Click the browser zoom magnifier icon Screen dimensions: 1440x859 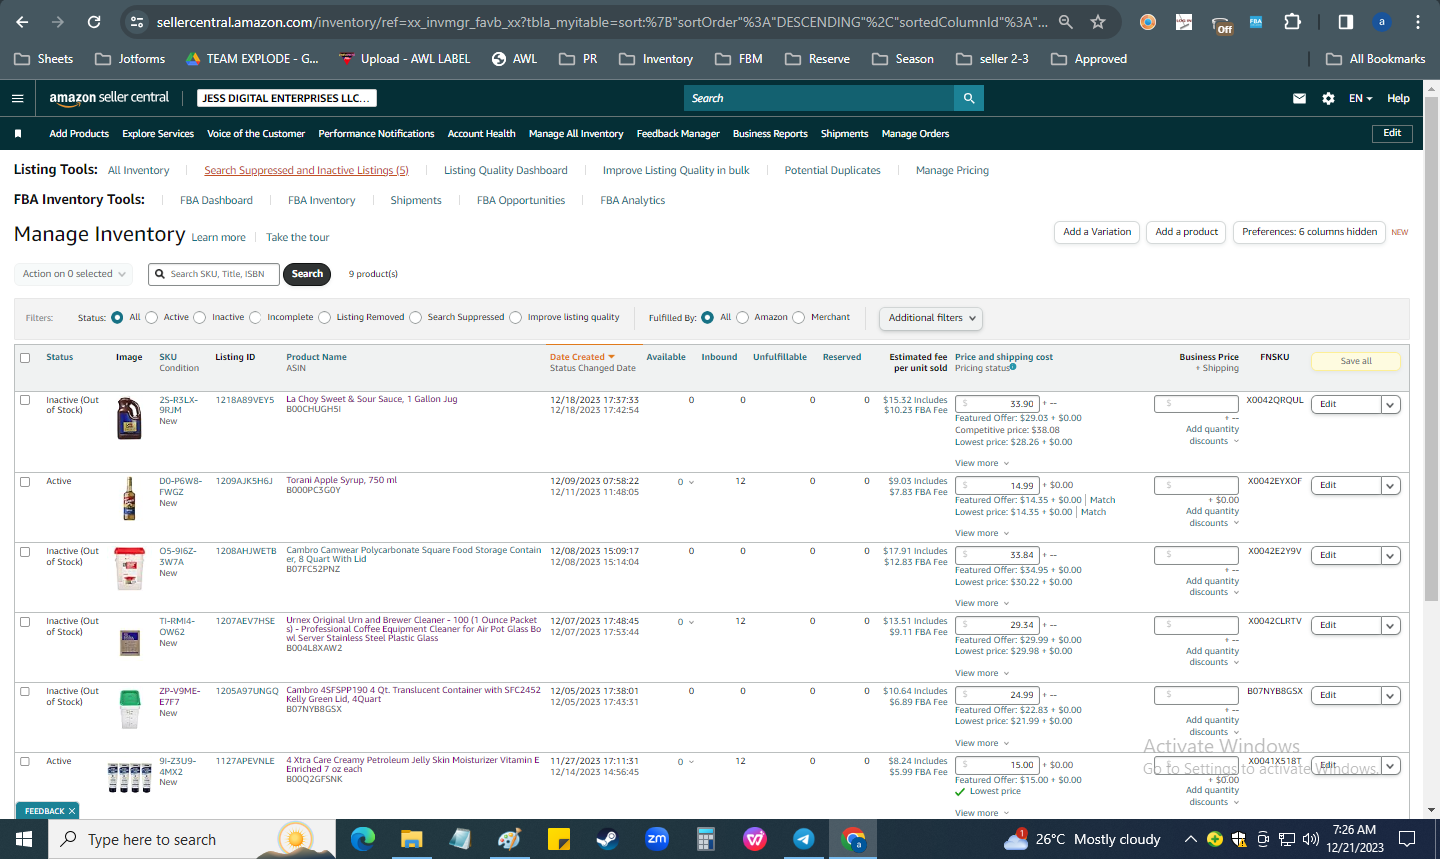[1066, 21]
